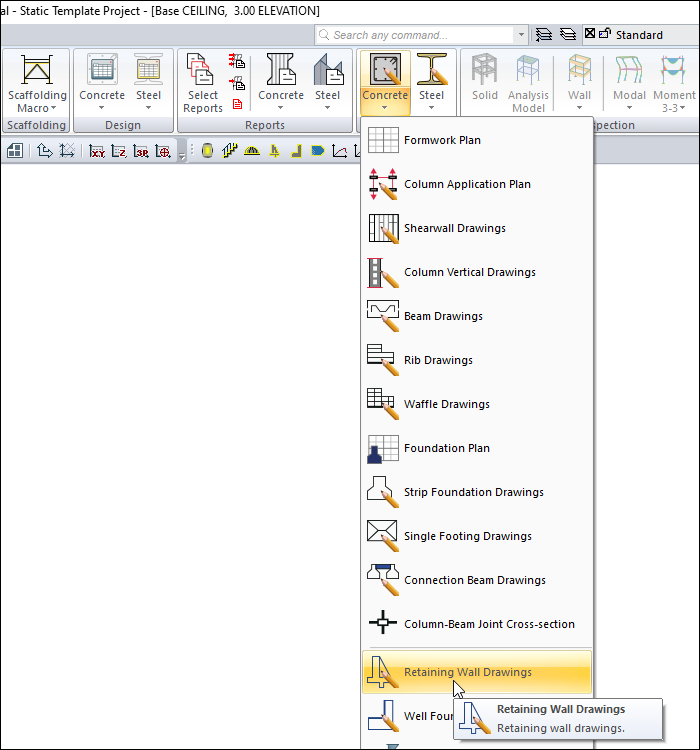Click the stacked layers icon beside search

(568, 34)
